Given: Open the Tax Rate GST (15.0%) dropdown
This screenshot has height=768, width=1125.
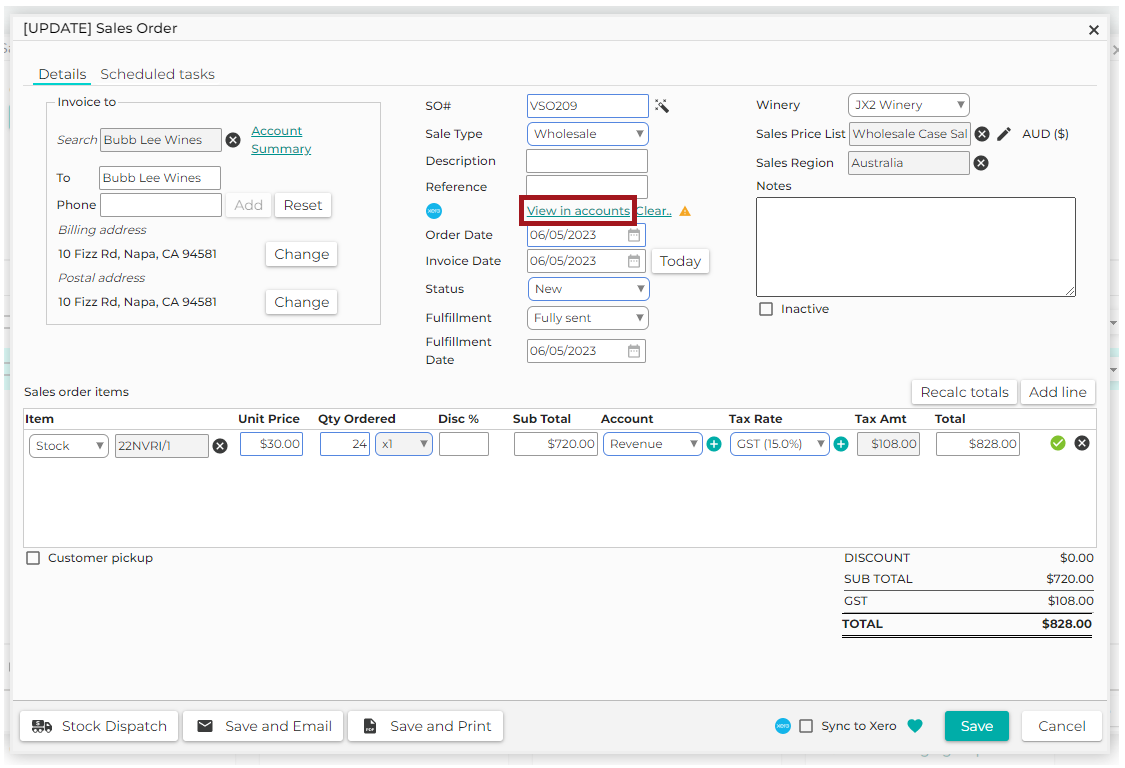Looking at the screenshot, I should click(780, 444).
